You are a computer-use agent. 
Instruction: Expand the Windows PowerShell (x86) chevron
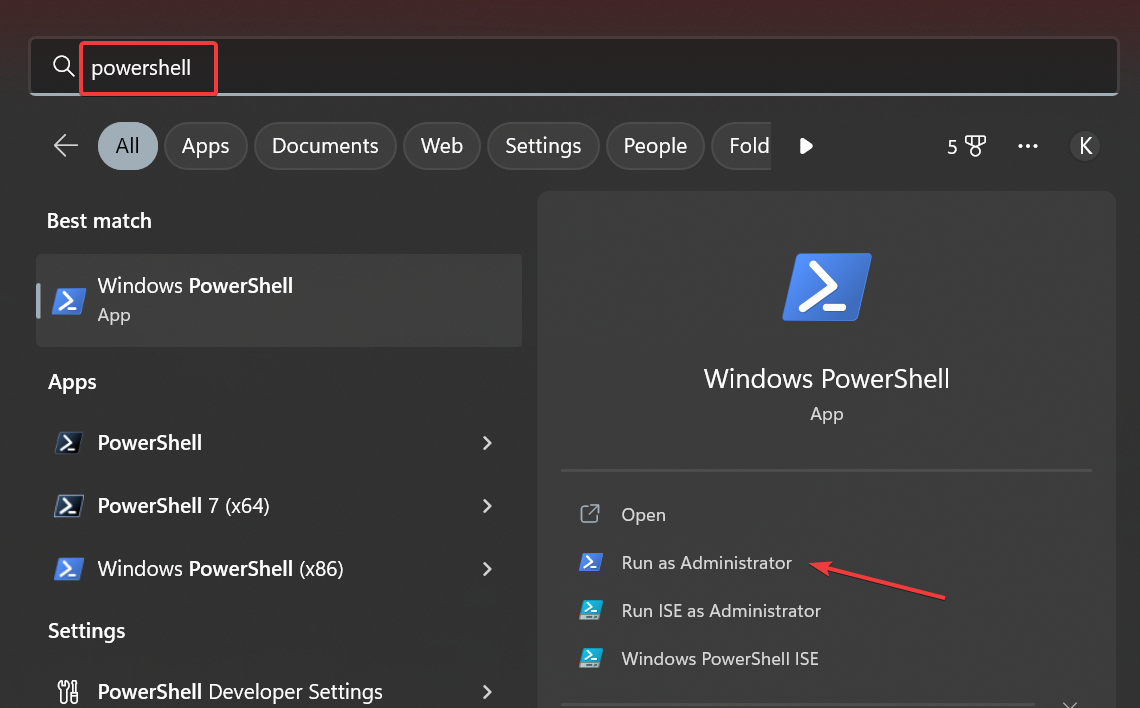487,568
